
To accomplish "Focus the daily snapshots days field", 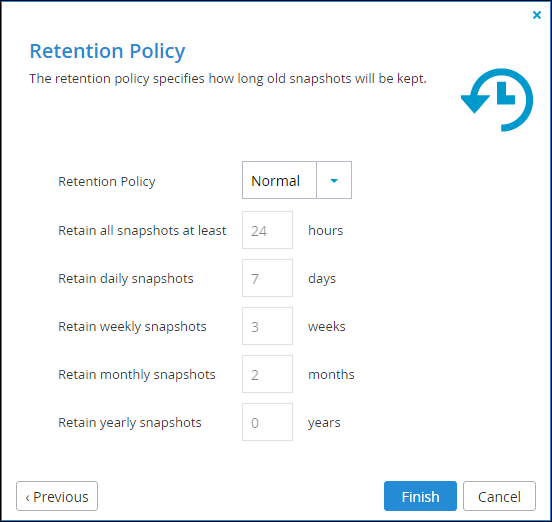I will [267, 278].
